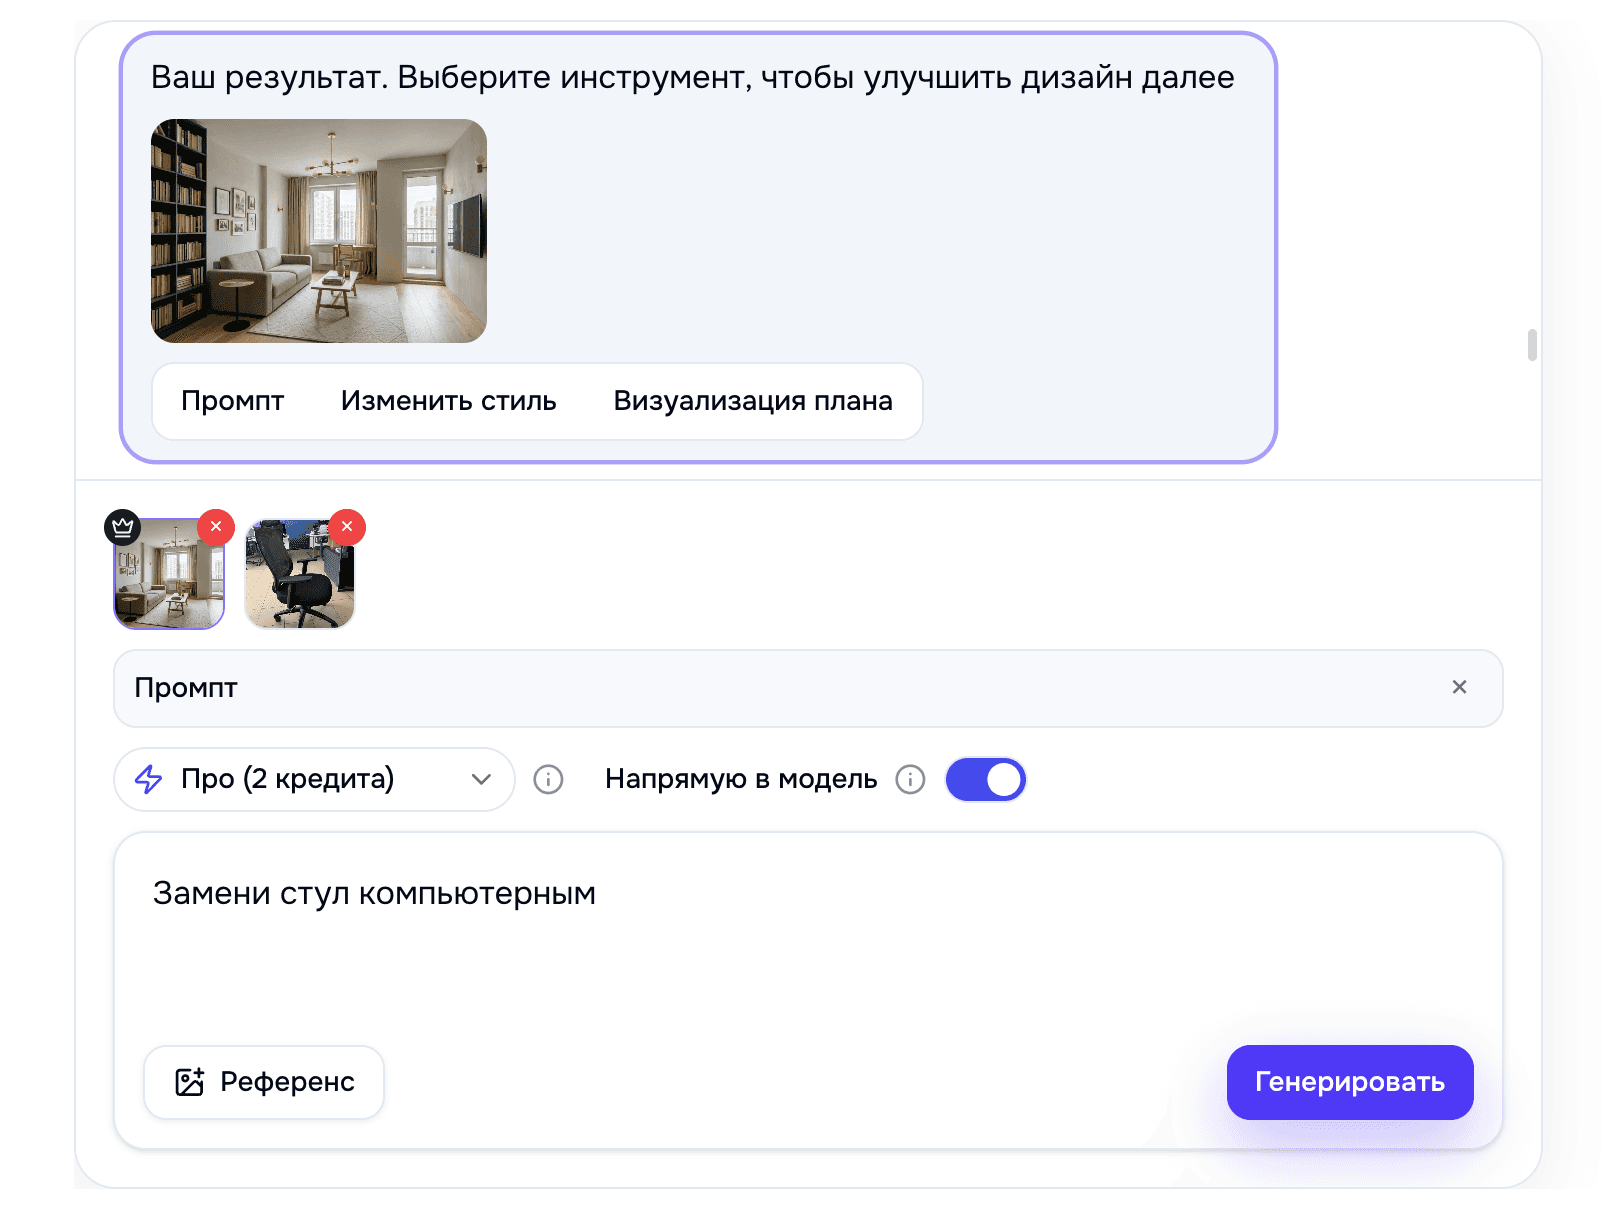This screenshot has height=1206, width=1610.
Task: Select the living room attachment thumbnail
Action: pos(169,574)
